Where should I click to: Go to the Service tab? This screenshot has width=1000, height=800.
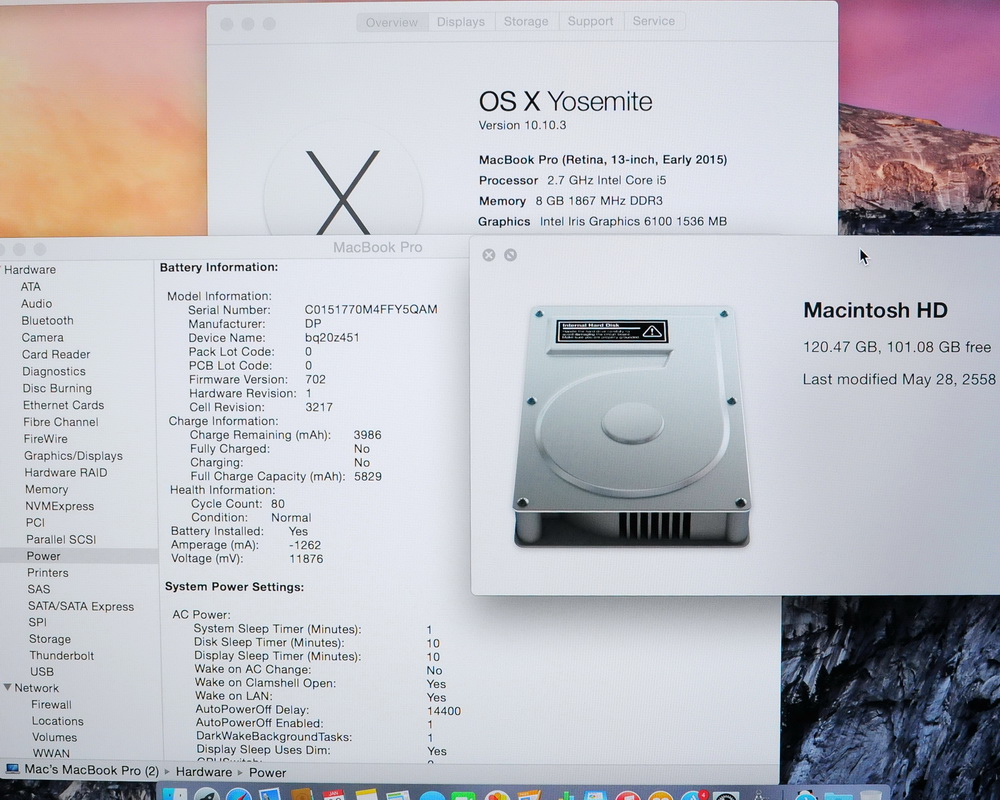click(x=653, y=22)
